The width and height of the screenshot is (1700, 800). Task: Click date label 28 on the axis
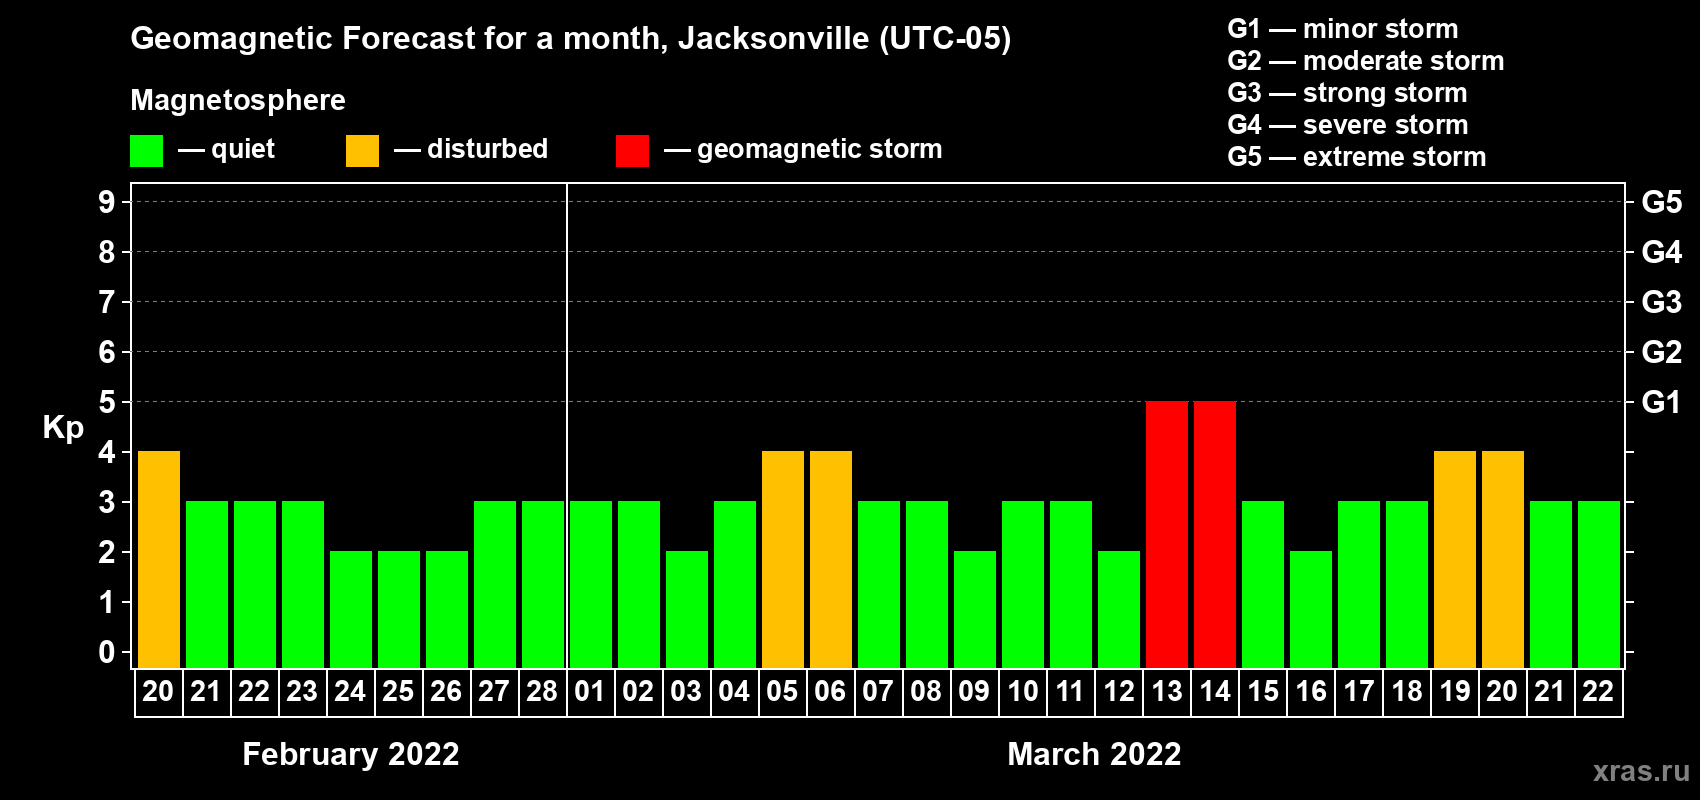pos(542,691)
